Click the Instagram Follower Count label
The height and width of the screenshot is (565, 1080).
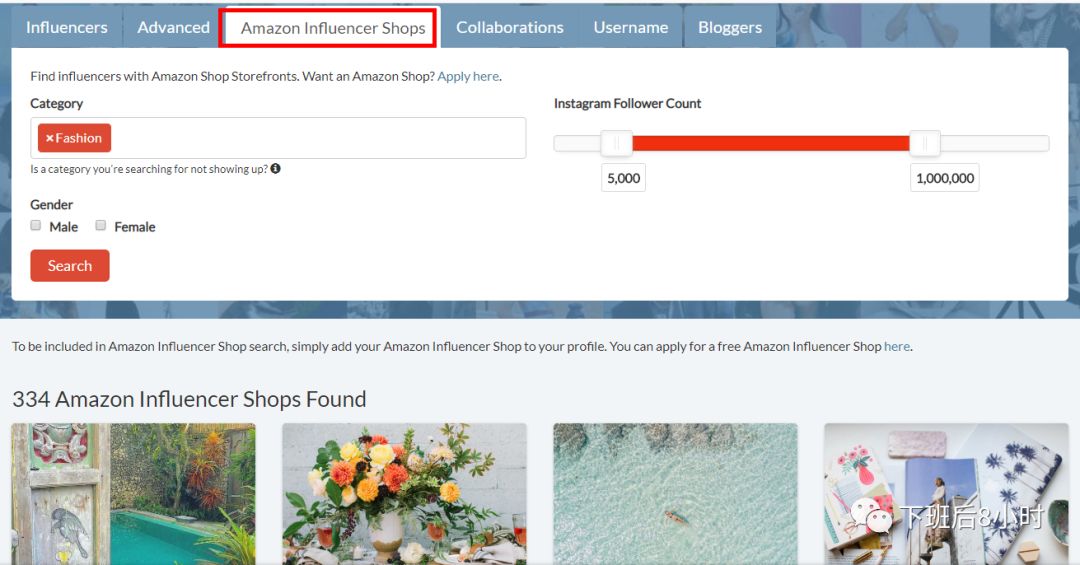(627, 103)
